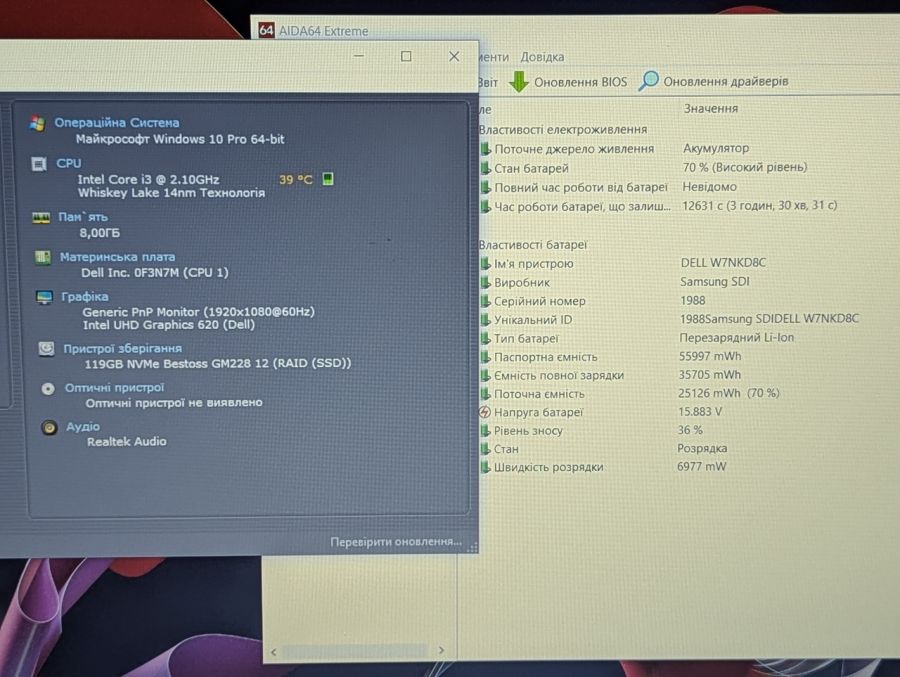
Task: Open the Довідка menu in AIDA64
Action: (x=542, y=57)
